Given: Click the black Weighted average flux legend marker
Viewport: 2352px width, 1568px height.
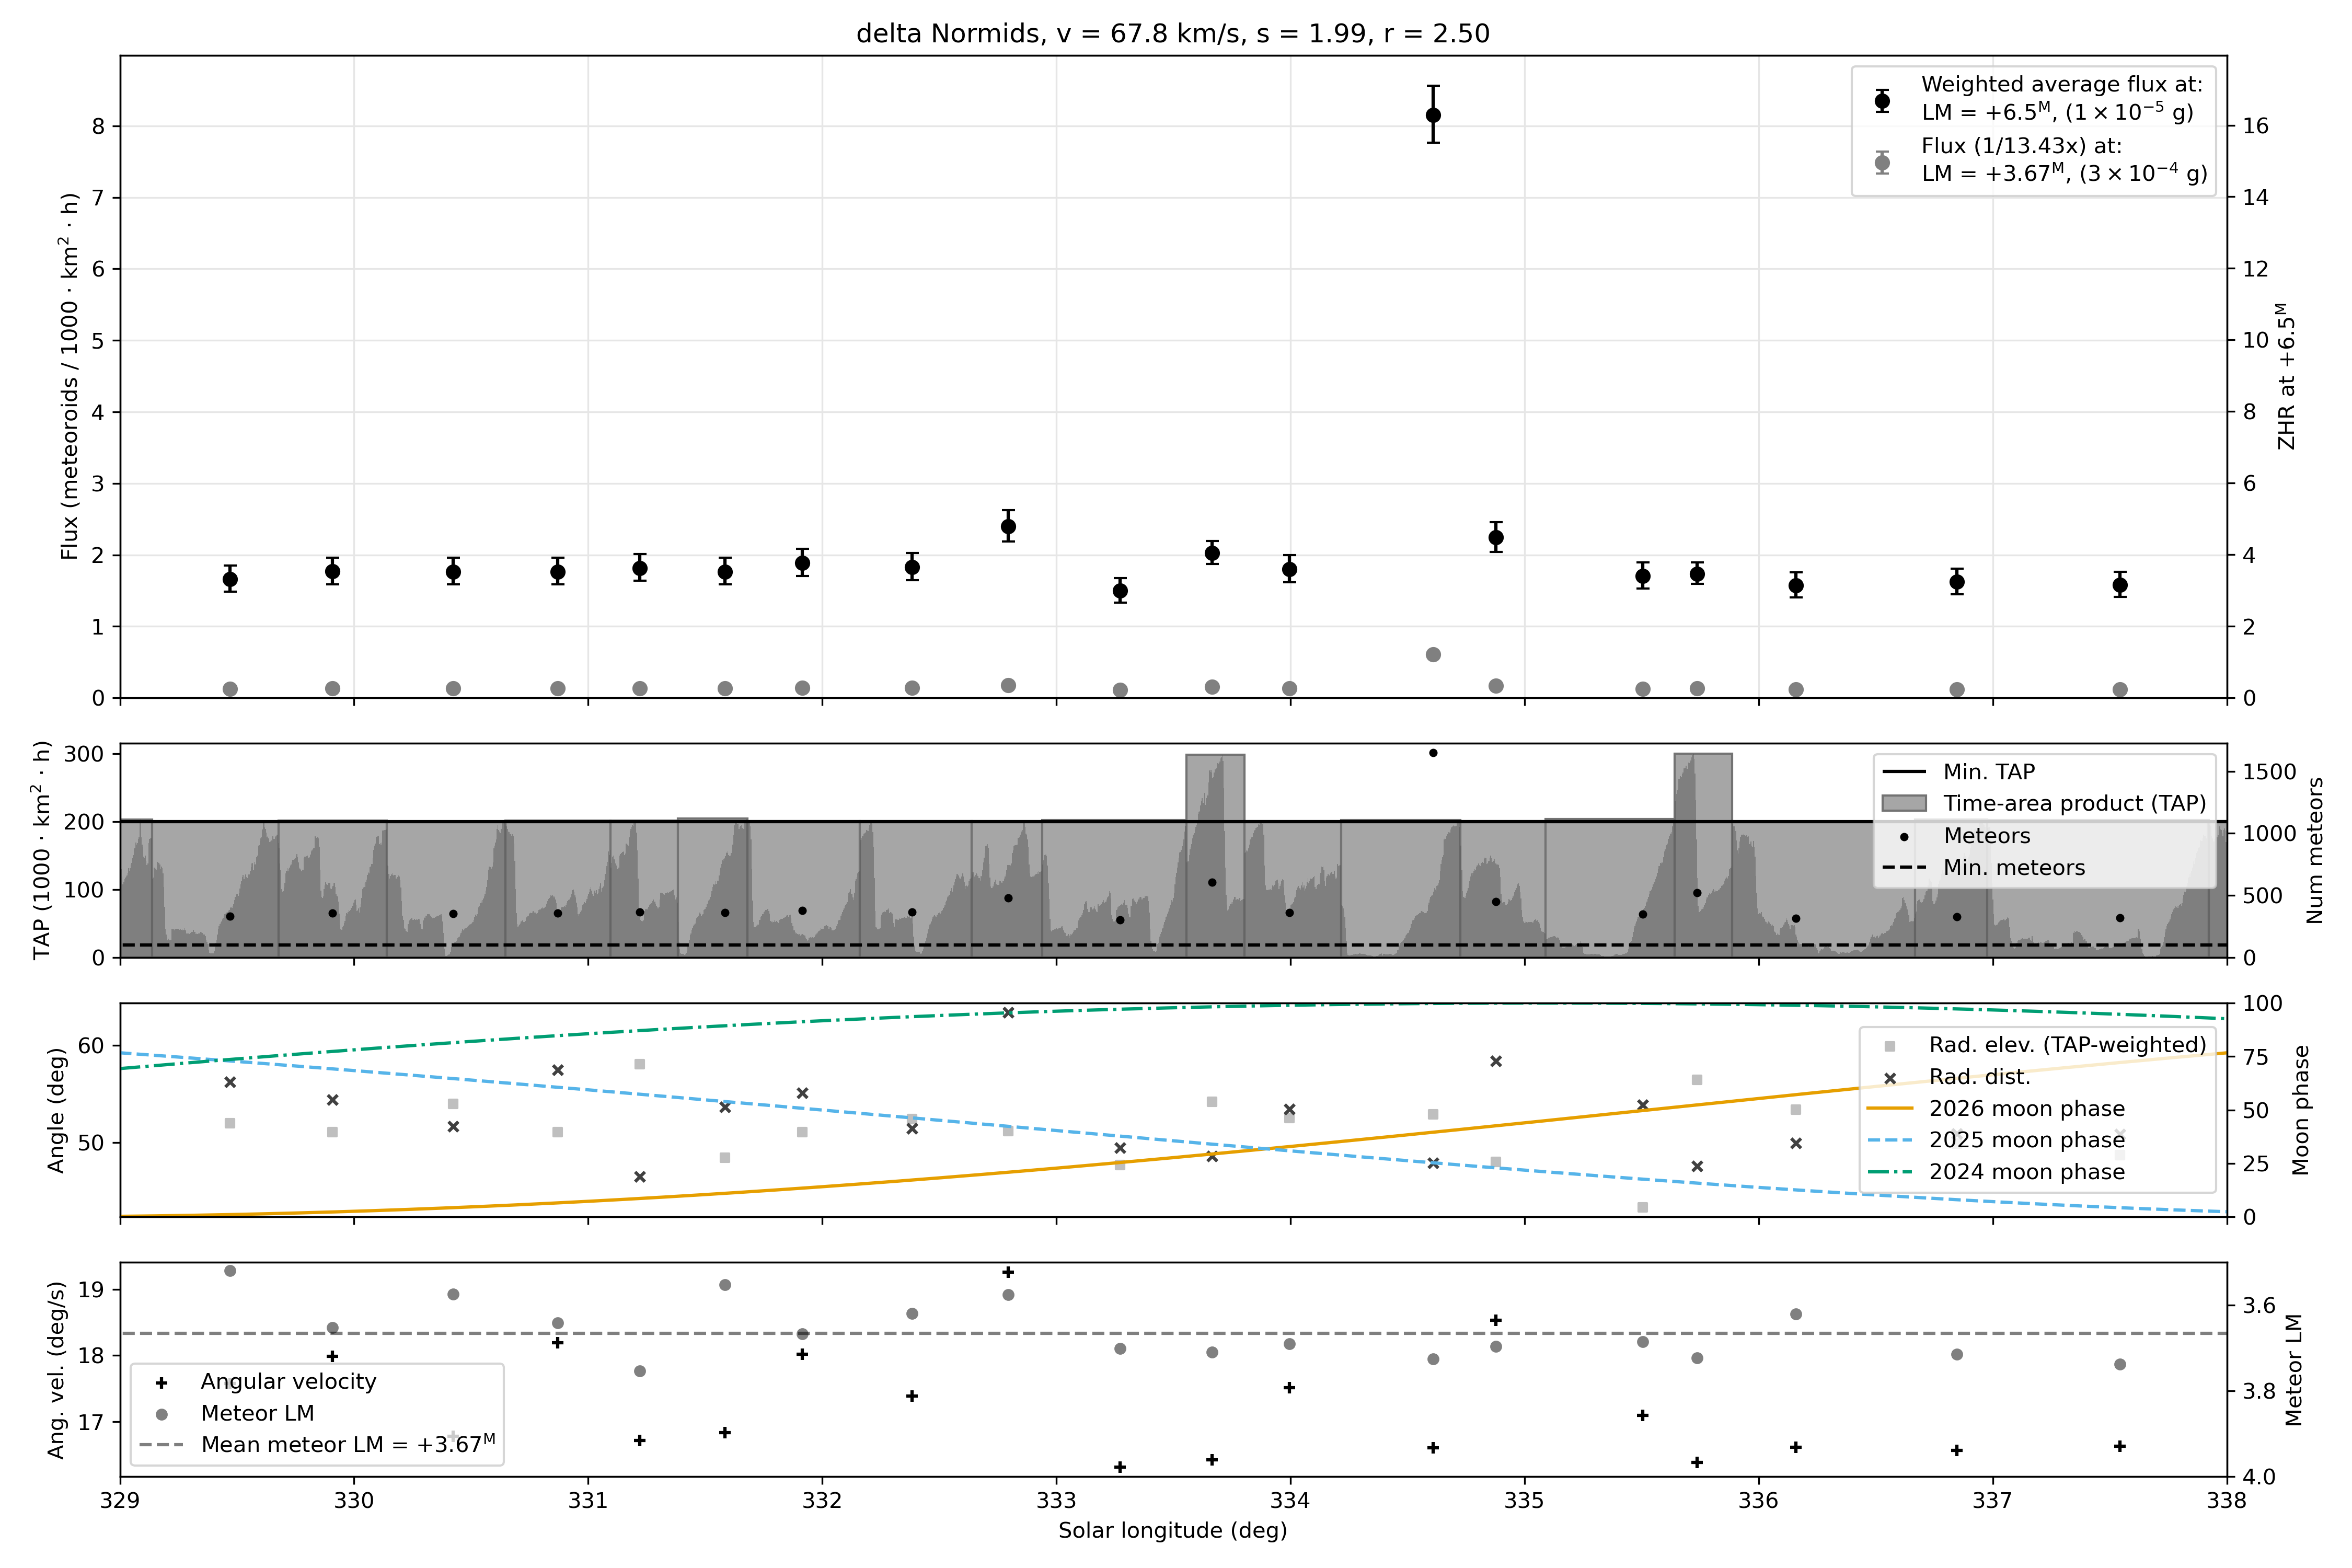Looking at the screenshot, I should [1882, 100].
